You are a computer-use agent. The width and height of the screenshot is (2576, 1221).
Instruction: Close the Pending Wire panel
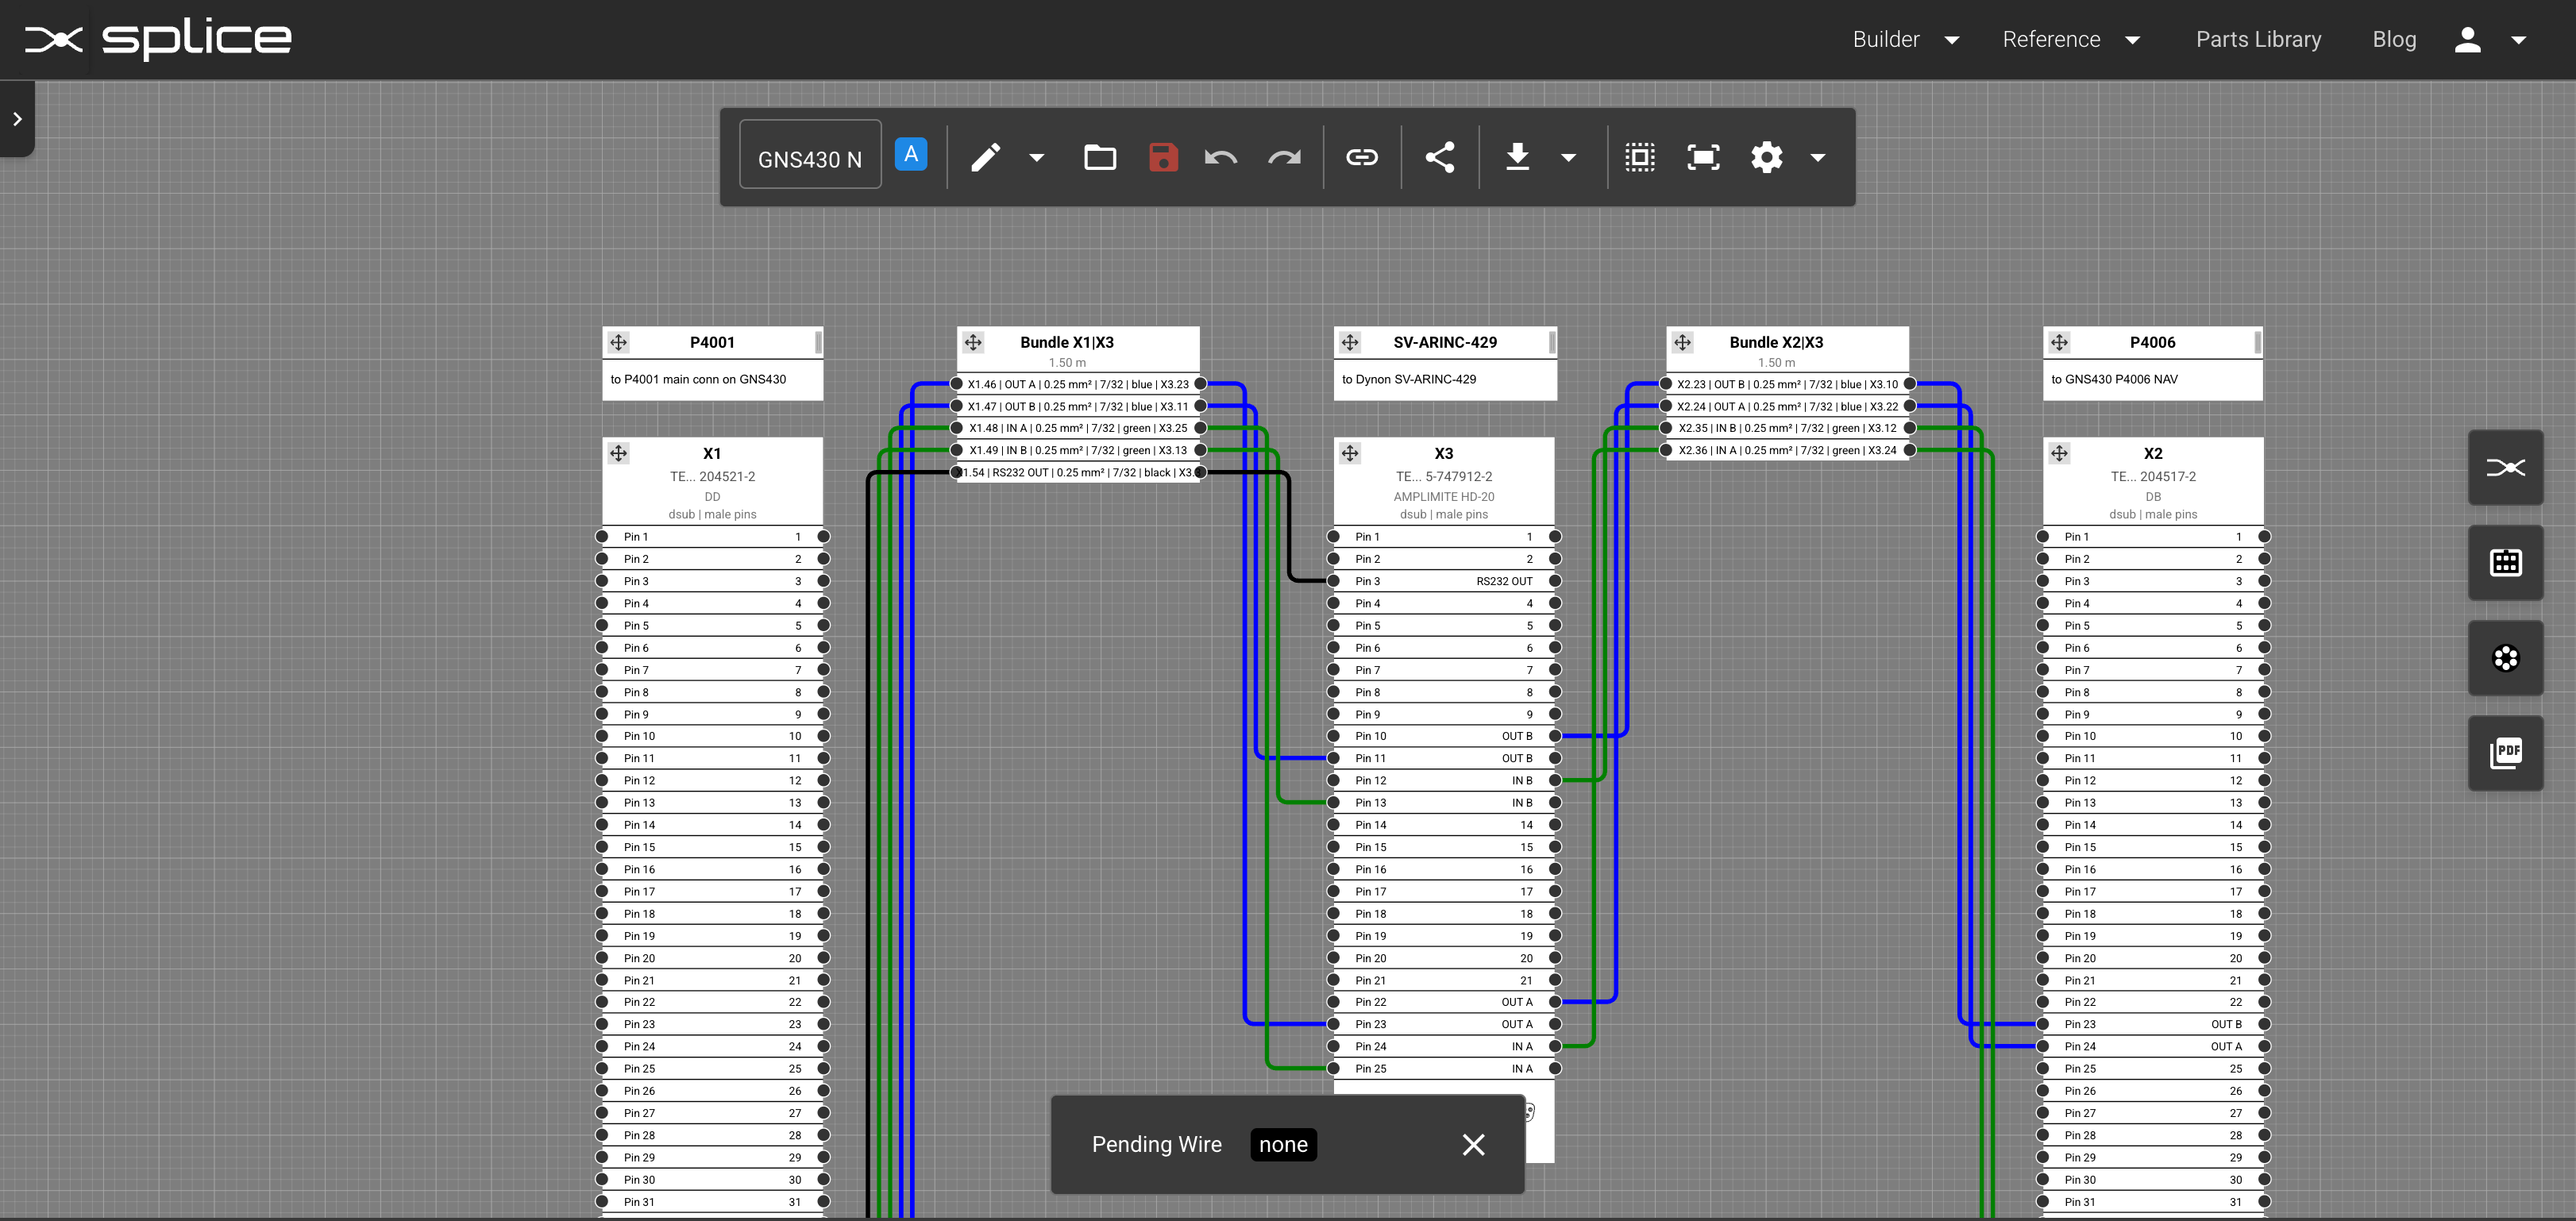pyautogui.click(x=1473, y=1144)
